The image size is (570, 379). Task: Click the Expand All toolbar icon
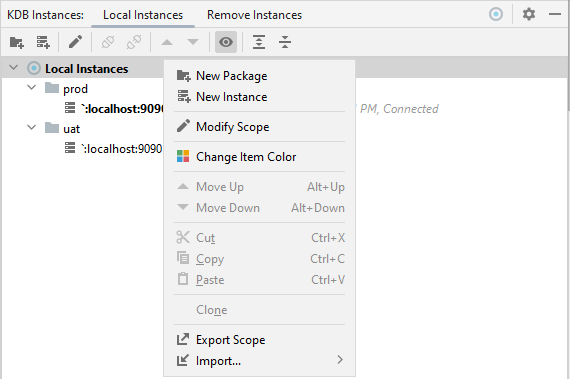tap(259, 42)
